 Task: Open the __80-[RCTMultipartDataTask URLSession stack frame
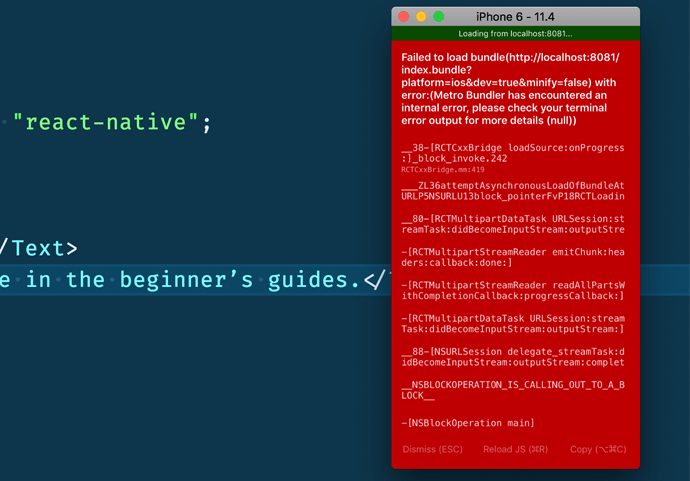coord(513,224)
